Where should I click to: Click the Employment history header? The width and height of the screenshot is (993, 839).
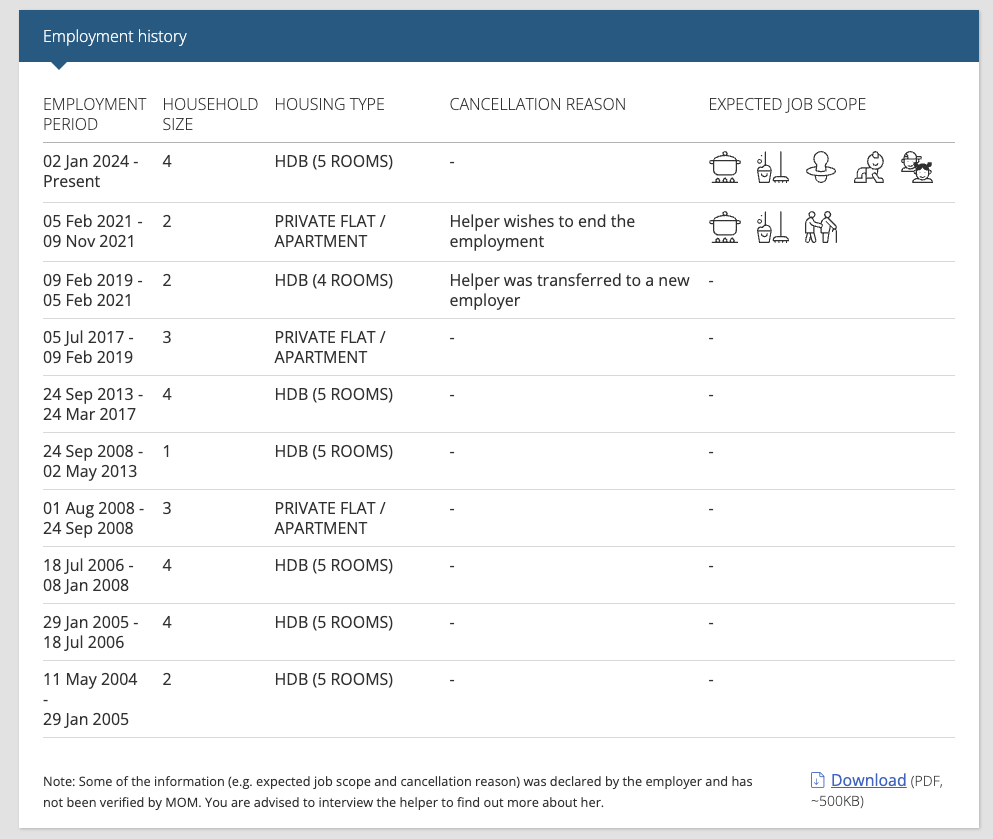point(115,37)
